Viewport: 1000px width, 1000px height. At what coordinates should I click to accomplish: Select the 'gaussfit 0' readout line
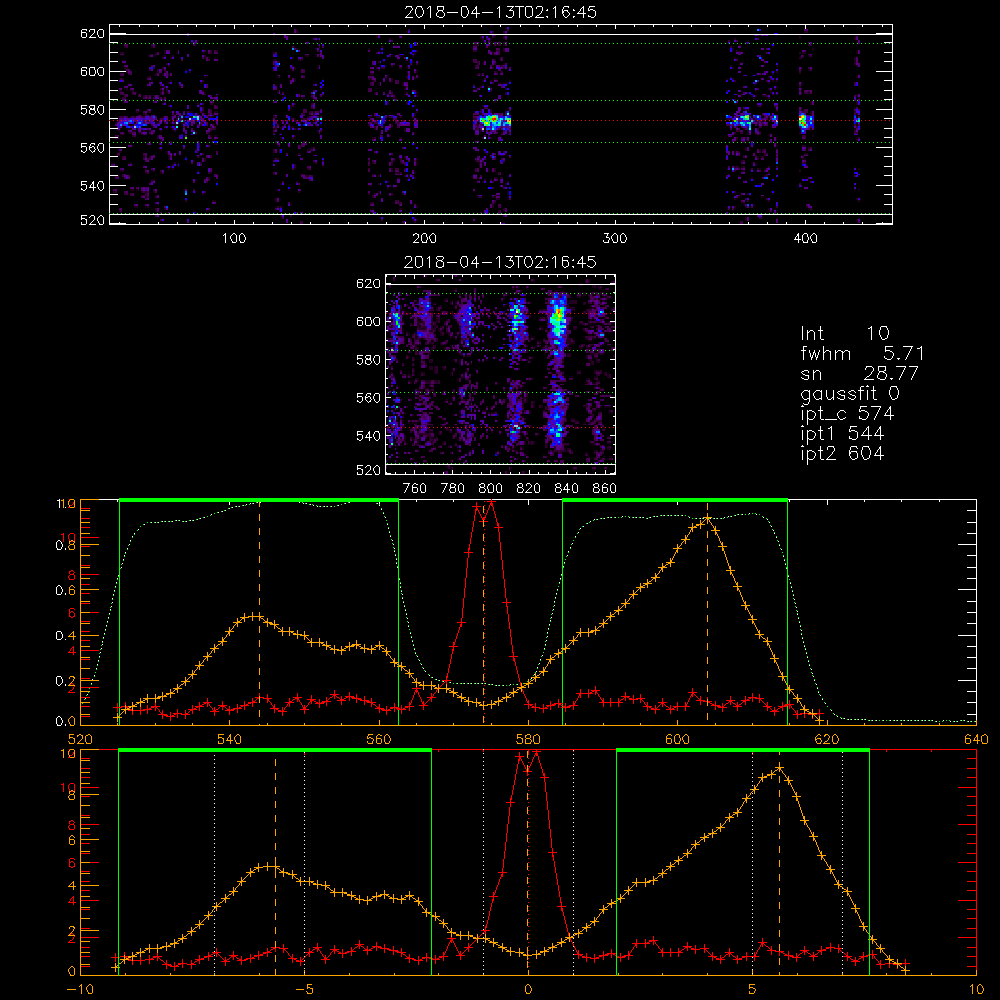tap(850, 393)
